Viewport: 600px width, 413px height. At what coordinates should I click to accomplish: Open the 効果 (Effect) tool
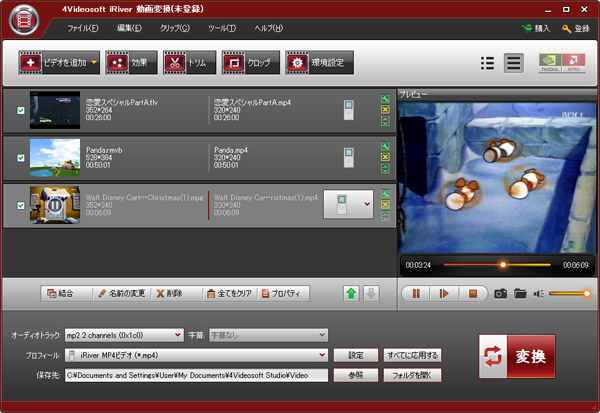[131, 62]
